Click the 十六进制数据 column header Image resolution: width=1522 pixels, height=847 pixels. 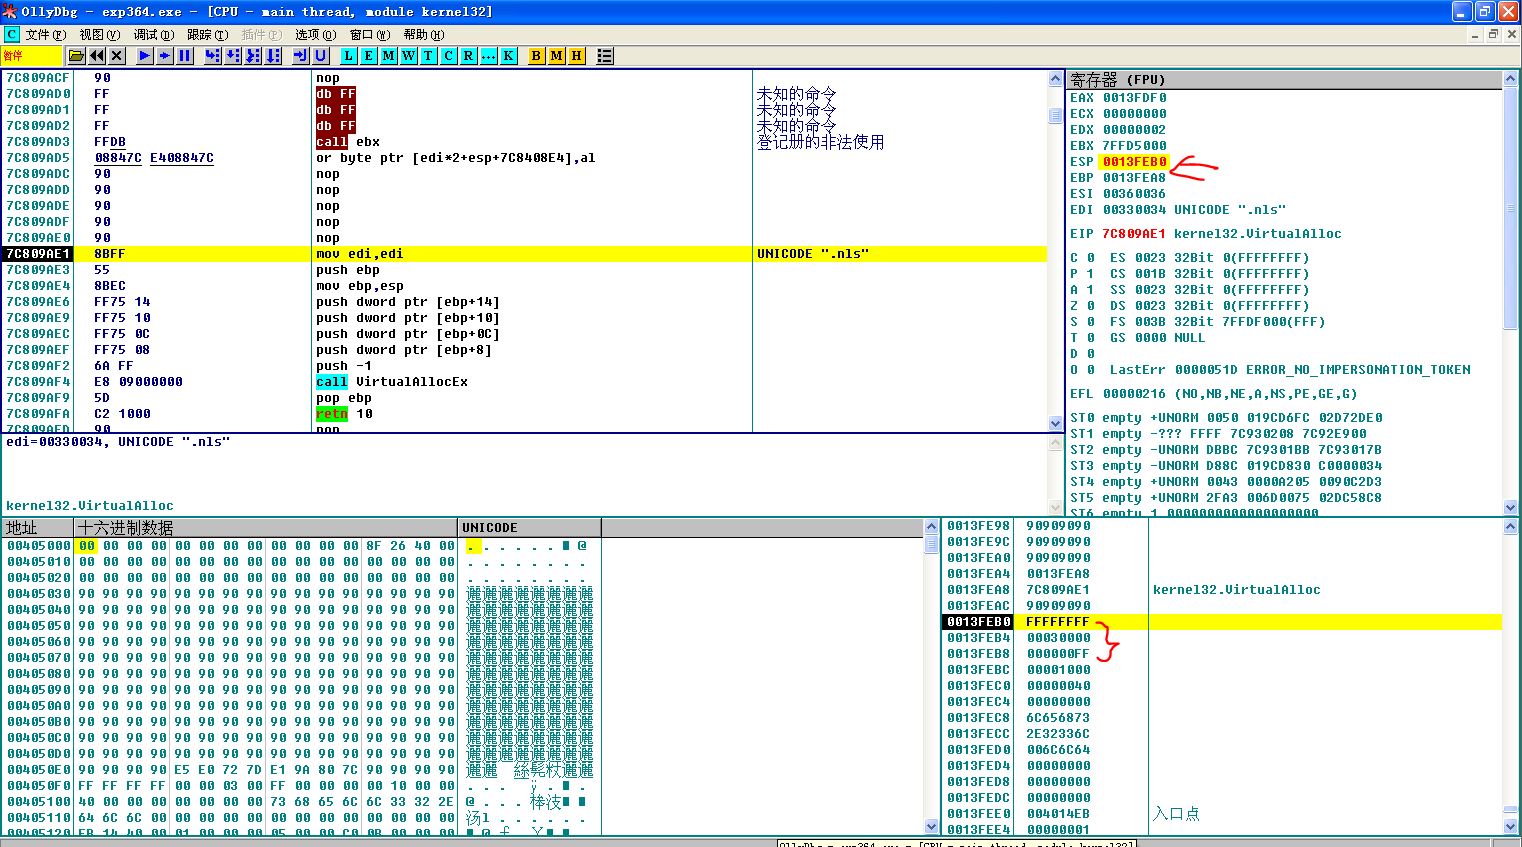pyautogui.click(x=267, y=527)
